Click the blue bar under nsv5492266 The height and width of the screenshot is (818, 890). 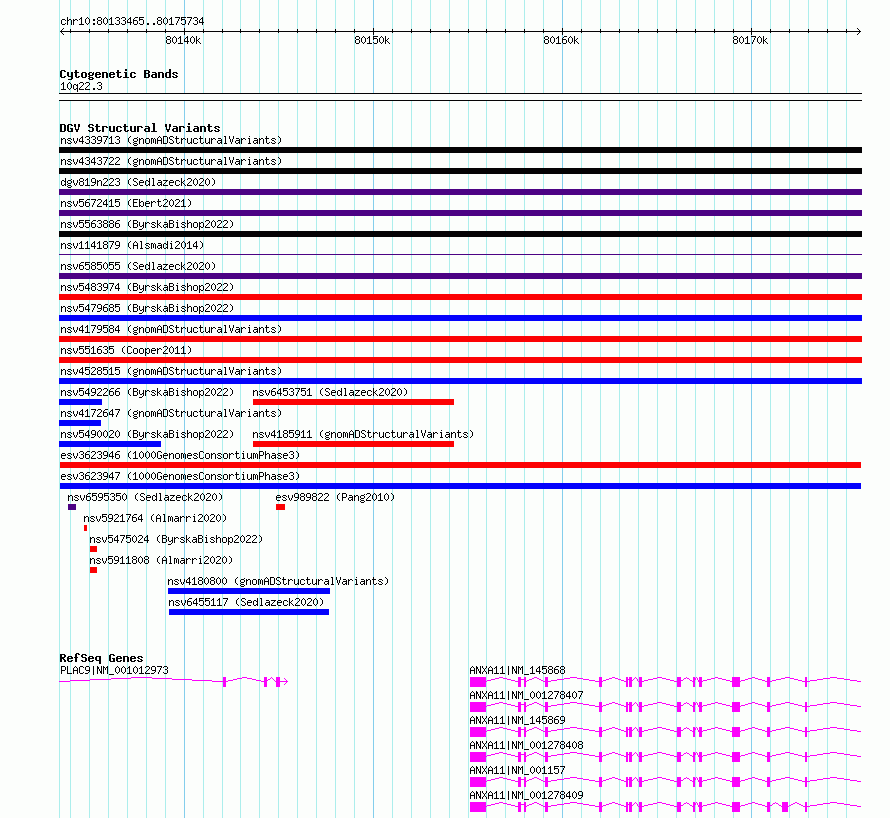click(81, 402)
